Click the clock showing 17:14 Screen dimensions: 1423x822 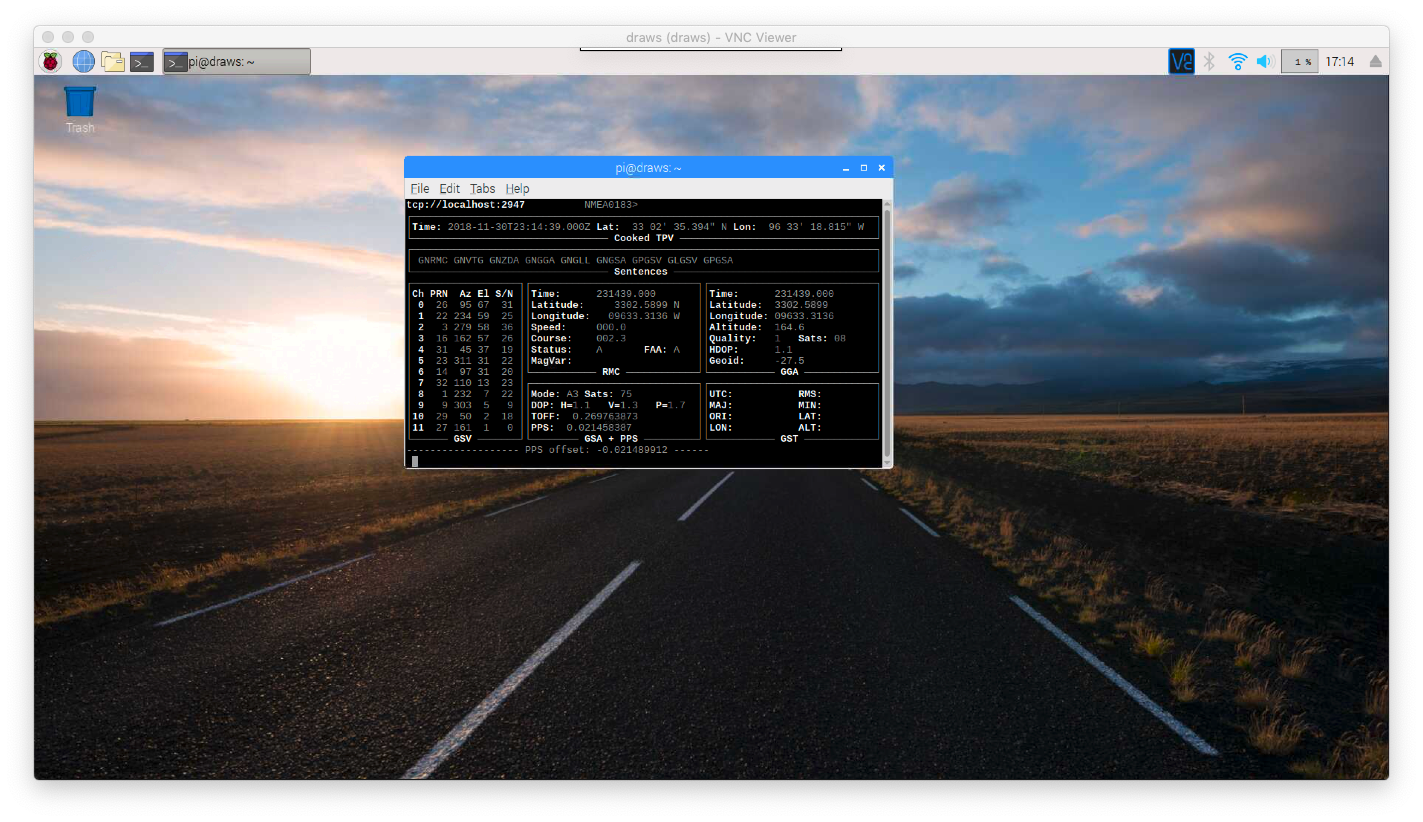point(1340,62)
